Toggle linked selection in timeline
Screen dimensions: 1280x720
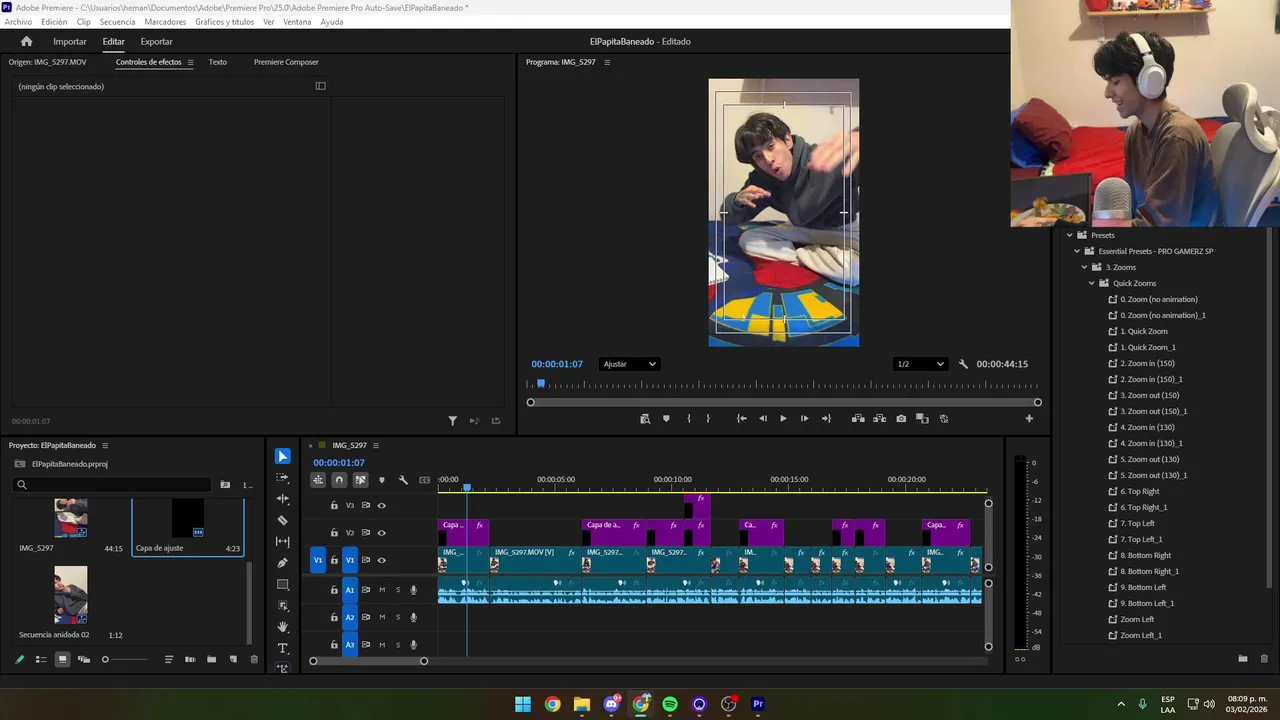(360, 480)
